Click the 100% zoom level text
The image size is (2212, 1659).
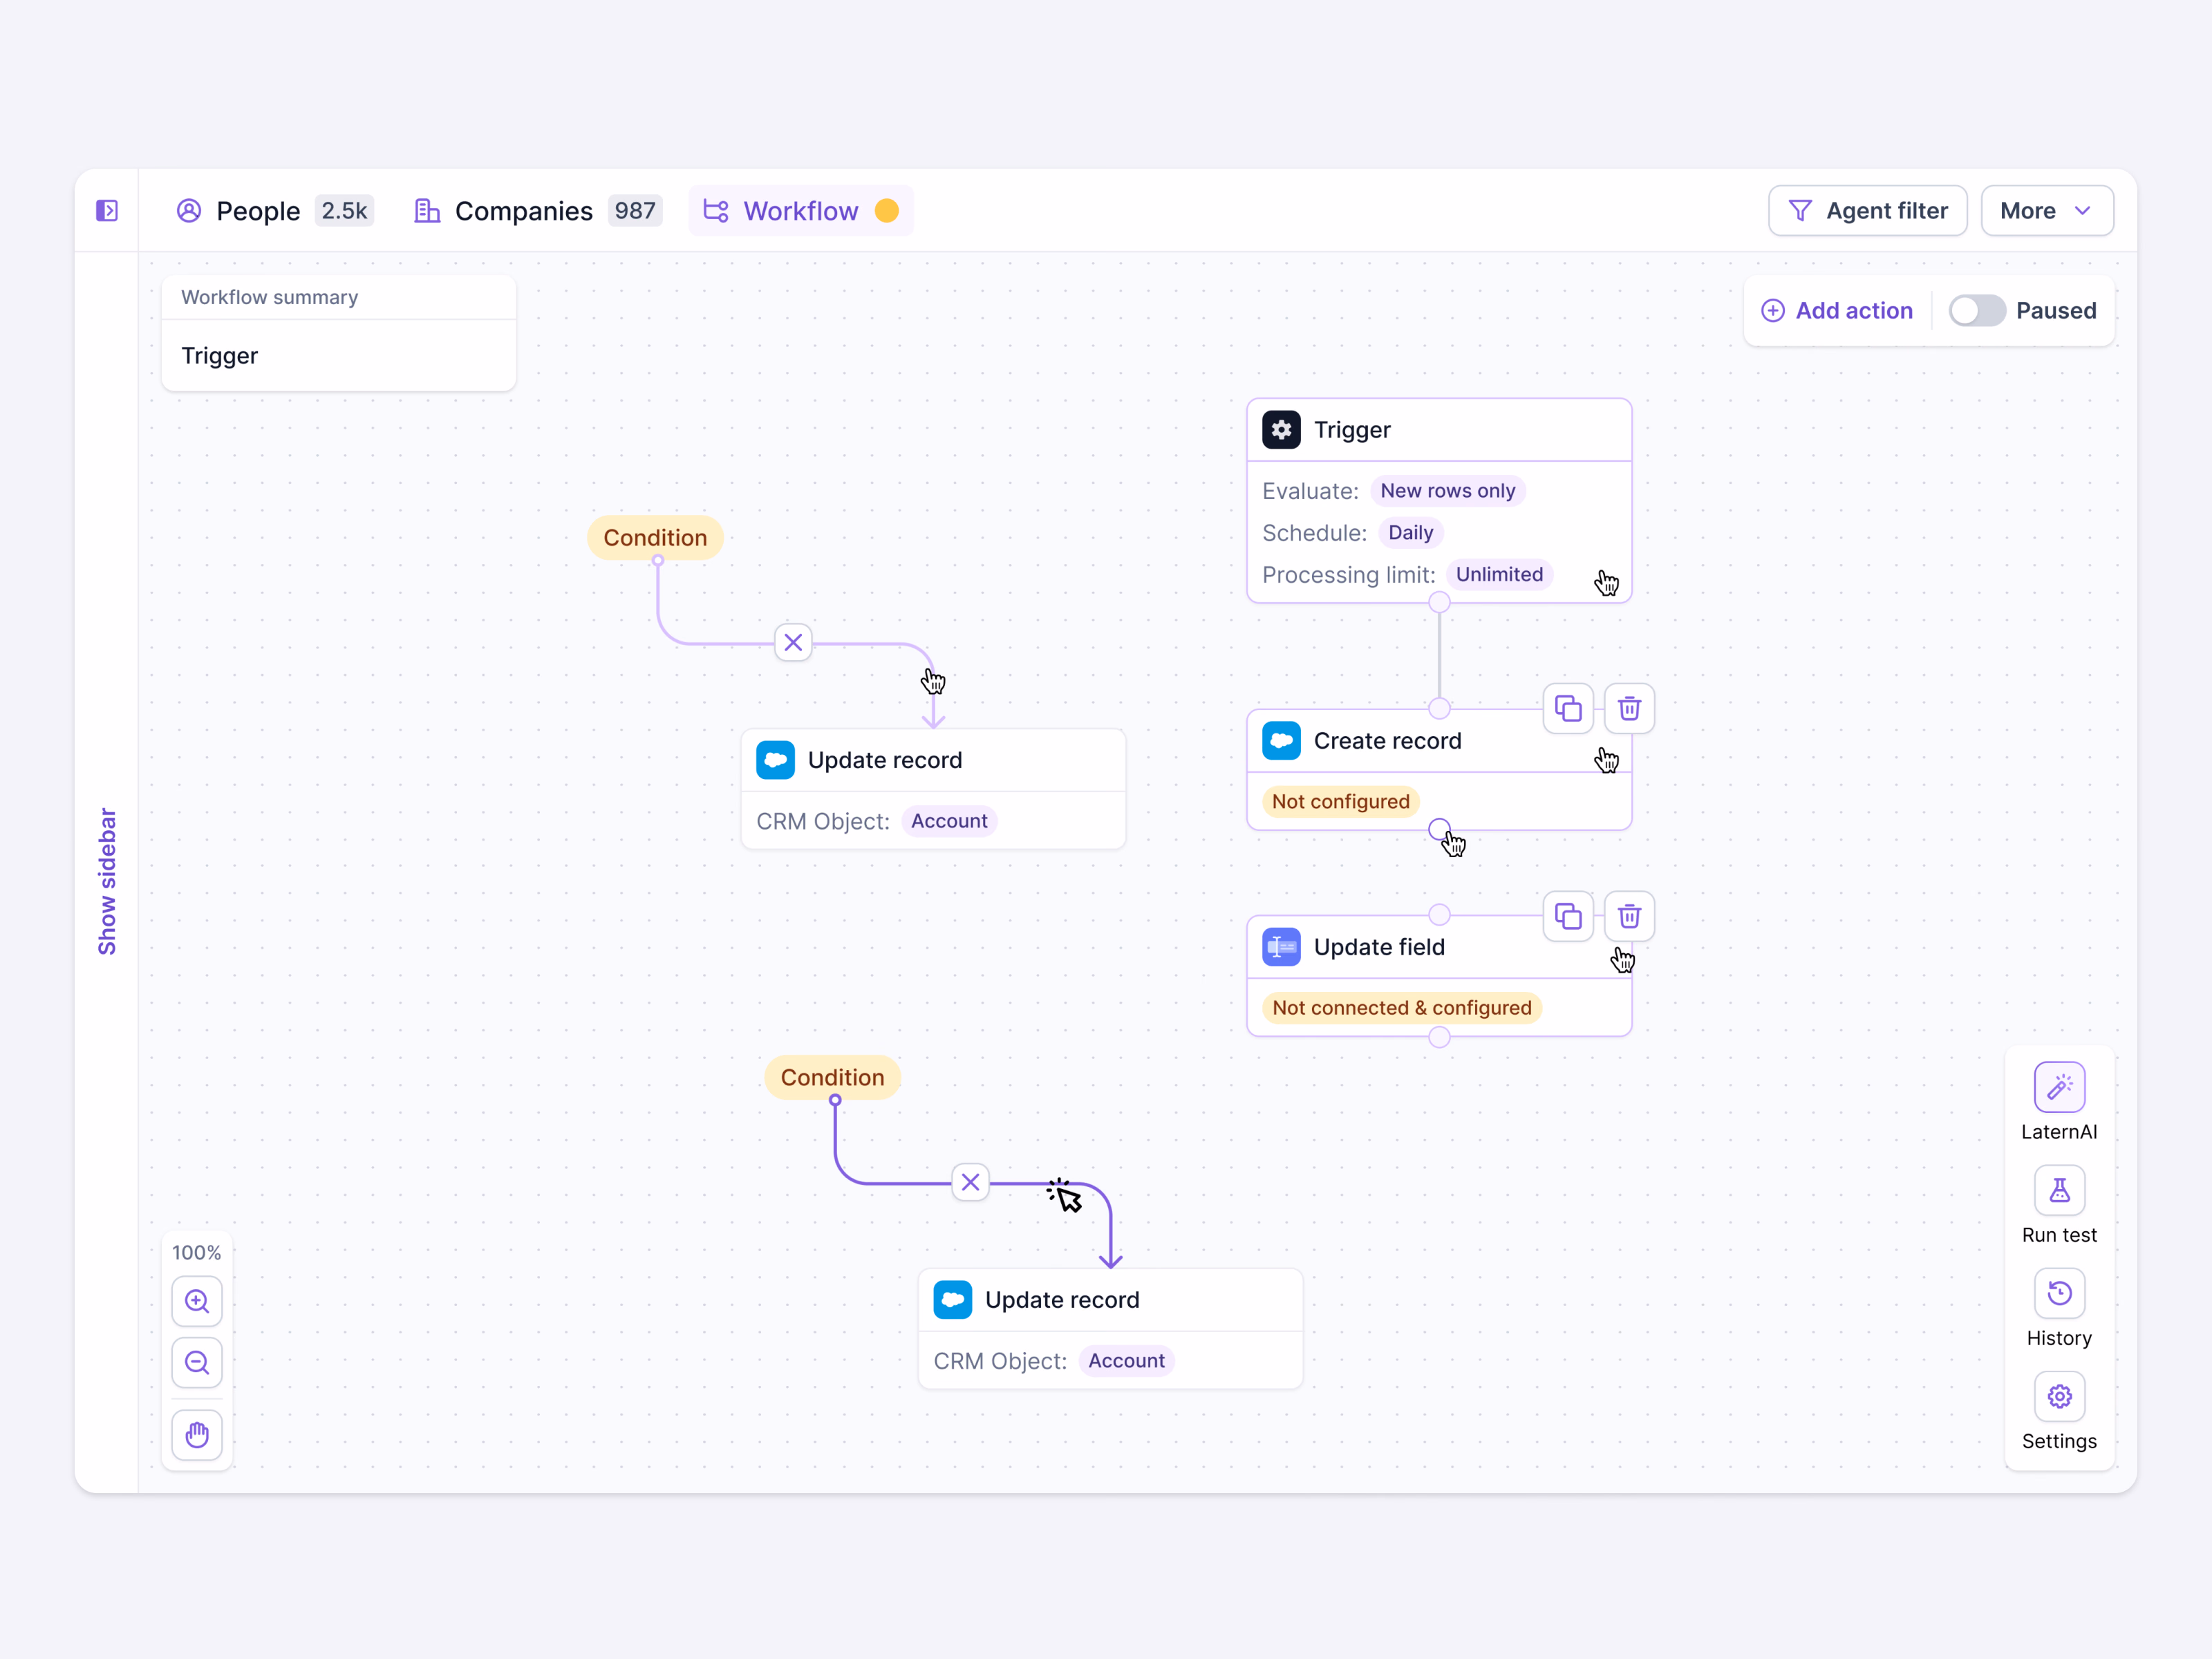pyautogui.click(x=196, y=1253)
